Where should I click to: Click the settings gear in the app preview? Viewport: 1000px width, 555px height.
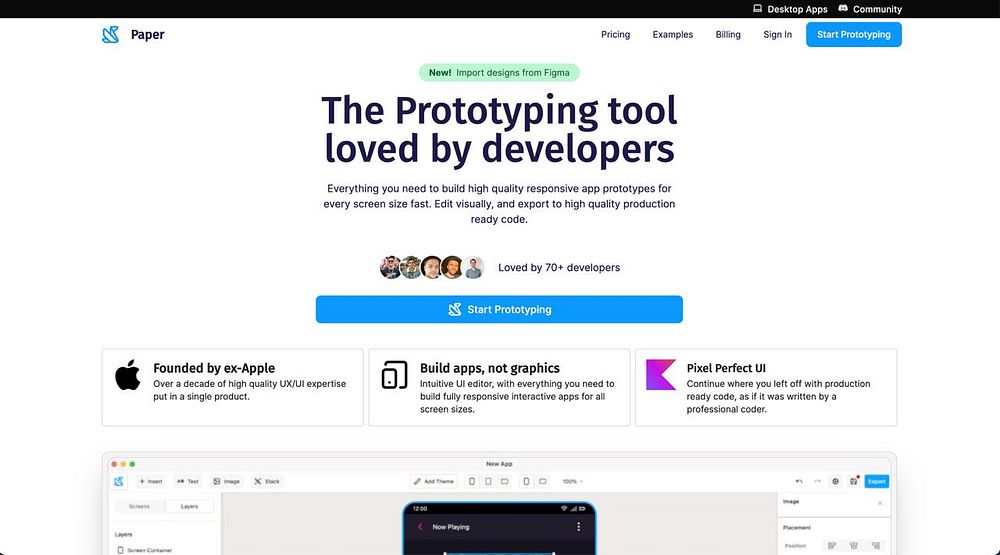pos(835,482)
